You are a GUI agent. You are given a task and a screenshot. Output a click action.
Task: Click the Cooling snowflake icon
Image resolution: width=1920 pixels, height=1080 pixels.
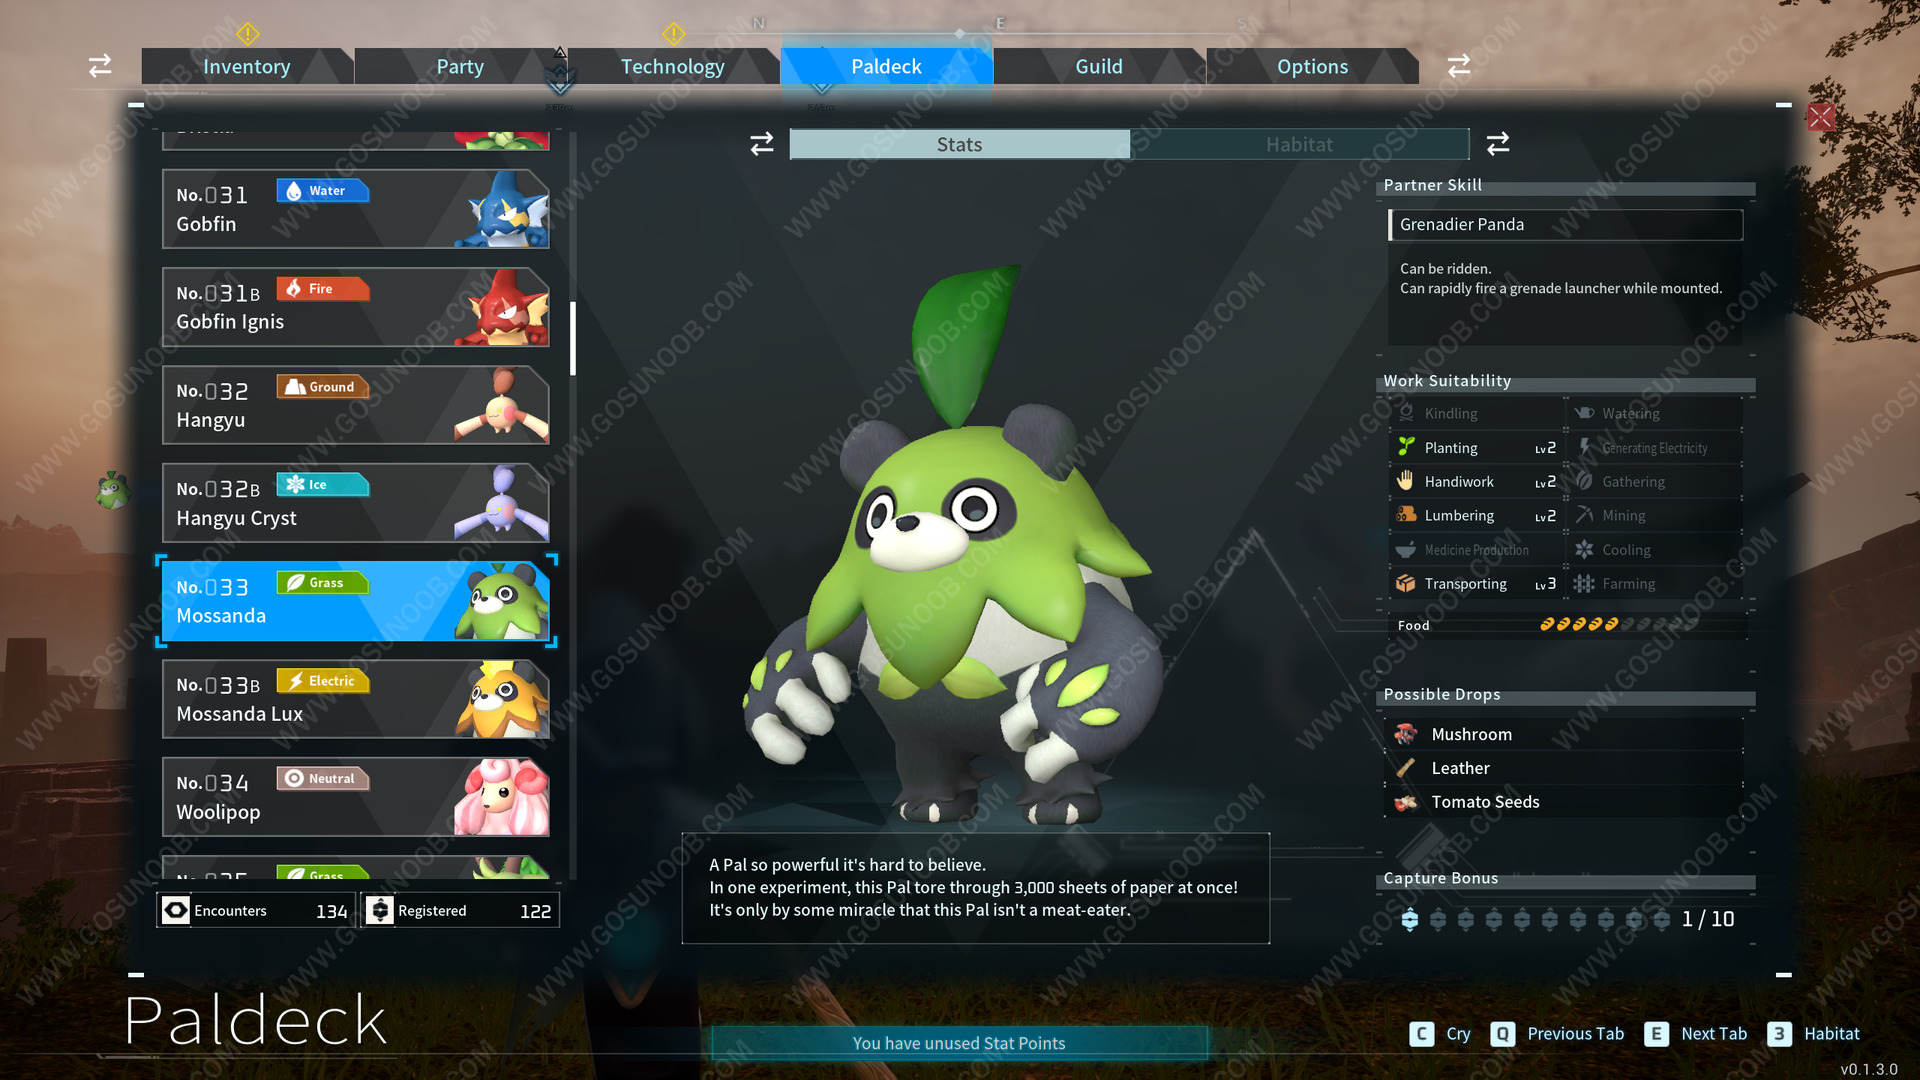coord(1585,549)
